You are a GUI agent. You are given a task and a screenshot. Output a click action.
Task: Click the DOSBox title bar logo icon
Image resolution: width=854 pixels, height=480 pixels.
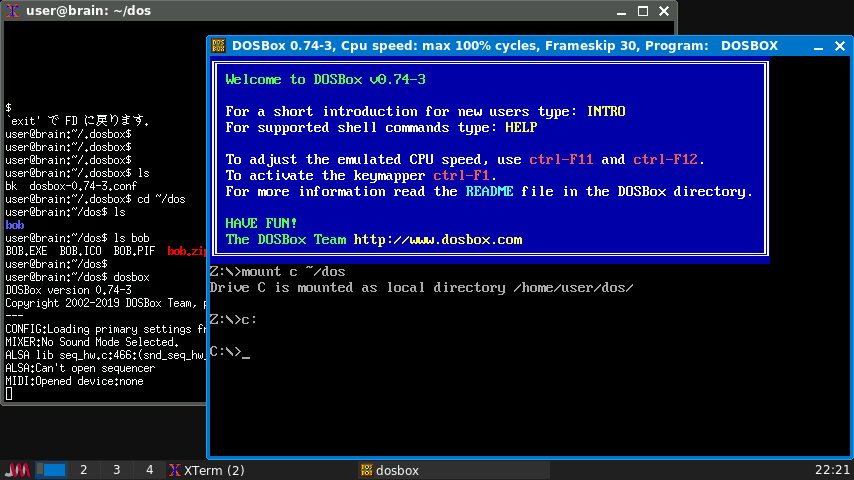(x=220, y=46)
